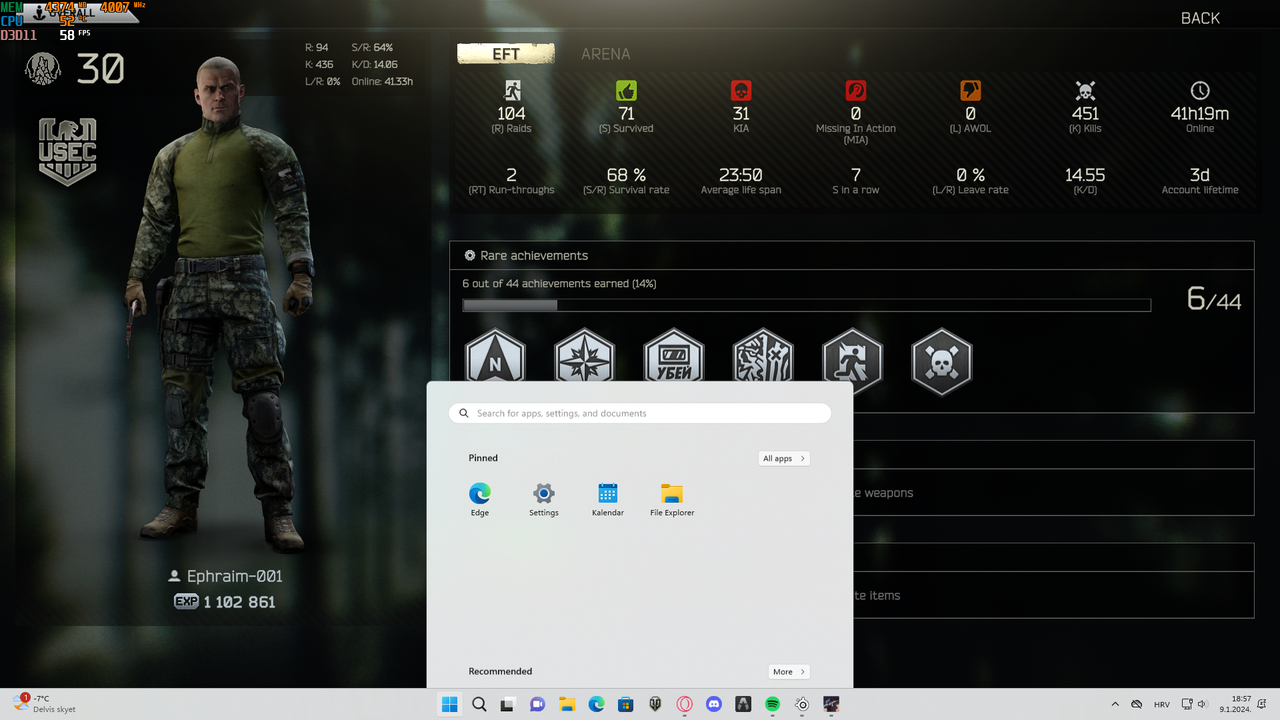Open Spotify from the taskbar

[x=771, y=704]
